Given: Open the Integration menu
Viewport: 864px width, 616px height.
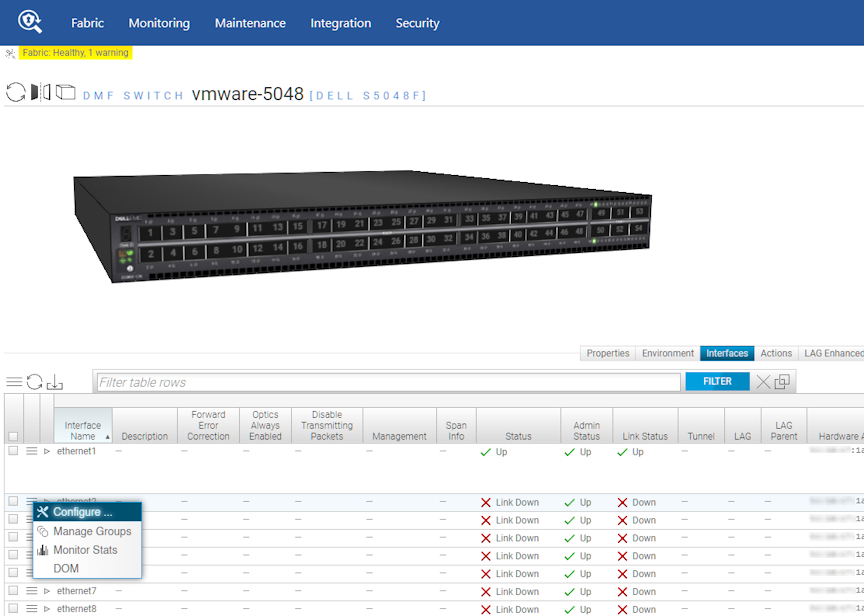Looking at the screenshot, I should (x=341, y=23).
